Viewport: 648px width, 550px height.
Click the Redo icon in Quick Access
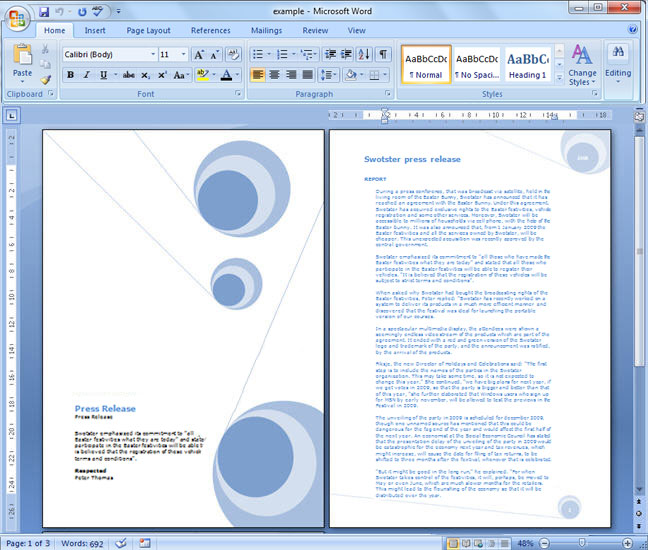click(x=82, y=12)
